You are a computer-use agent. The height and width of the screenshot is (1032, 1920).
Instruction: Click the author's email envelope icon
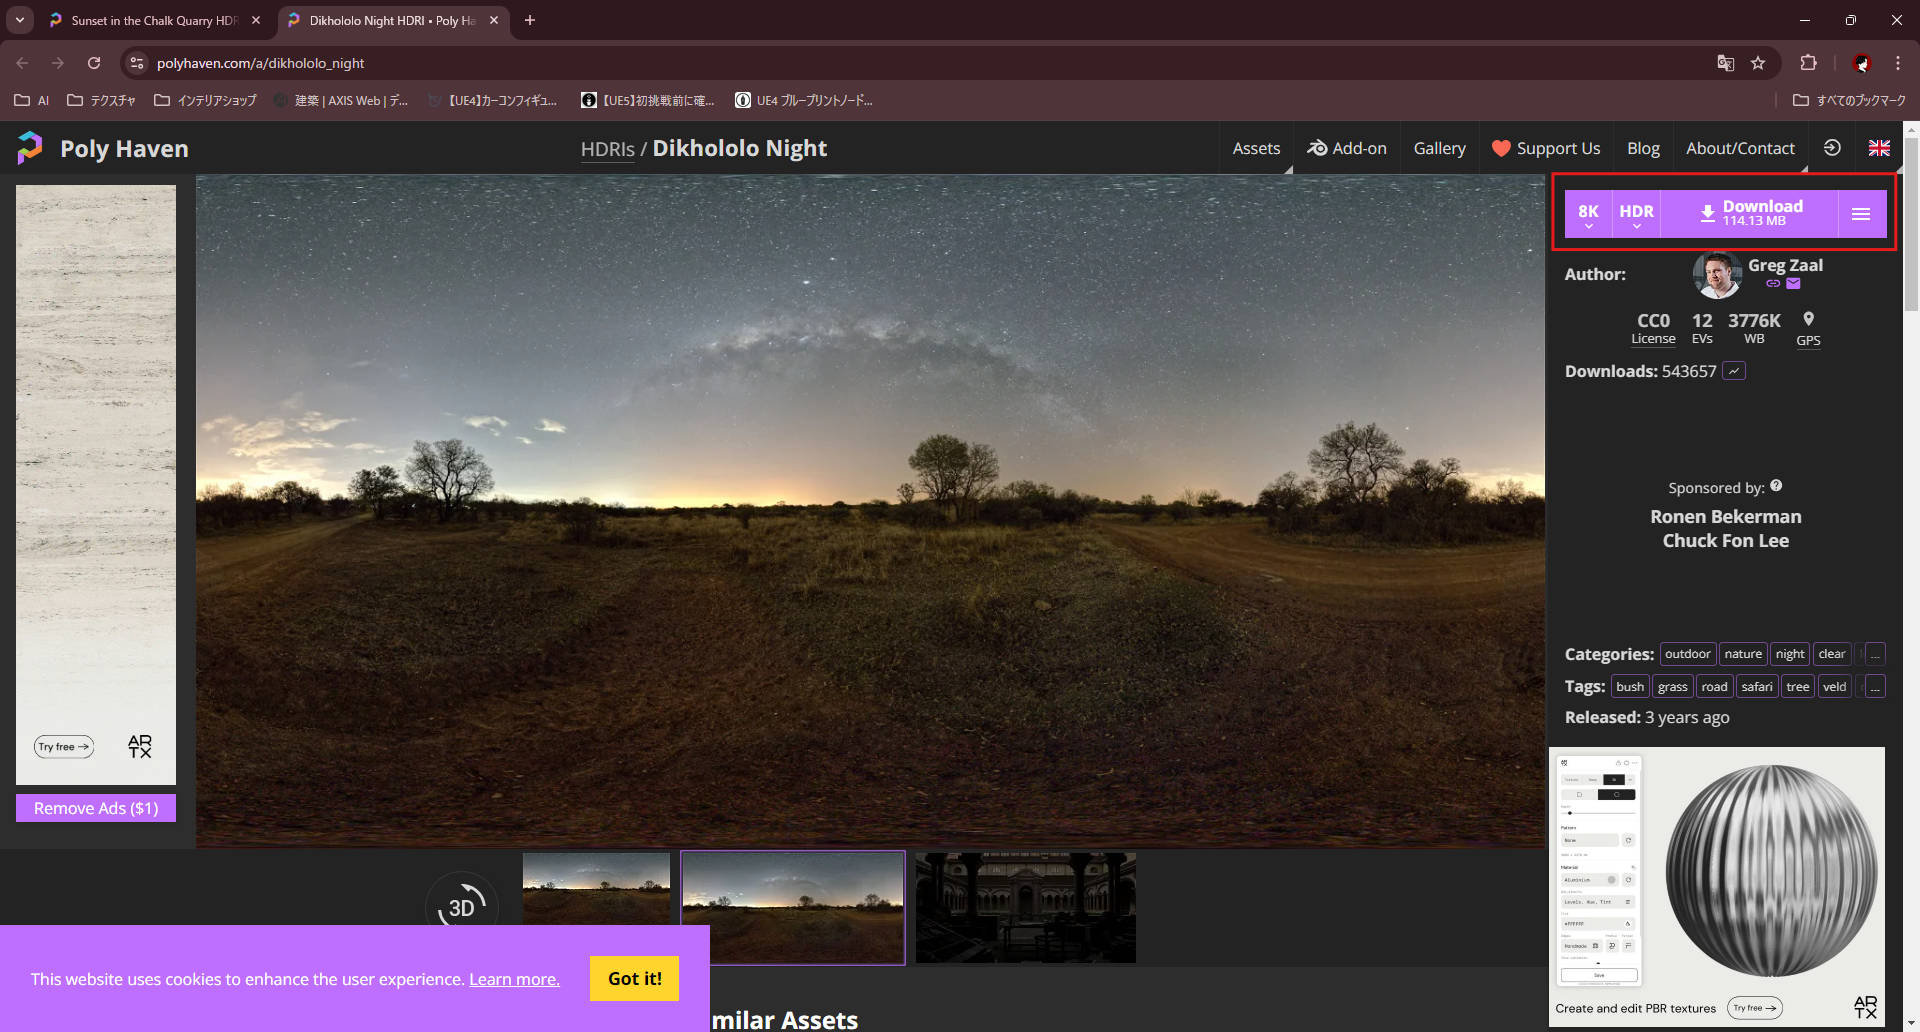(1794, 284)
